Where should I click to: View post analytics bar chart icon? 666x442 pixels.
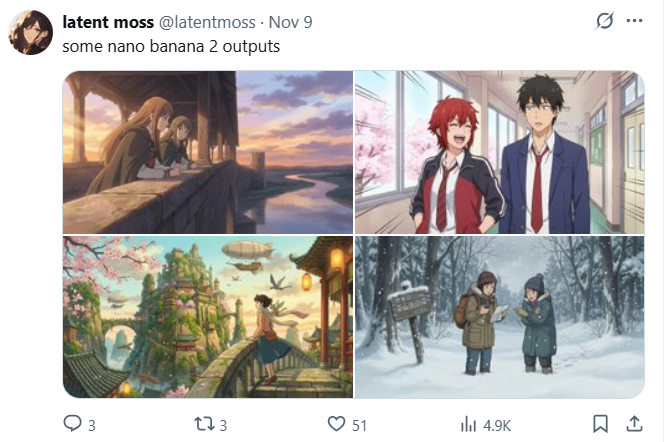point(468,424)
